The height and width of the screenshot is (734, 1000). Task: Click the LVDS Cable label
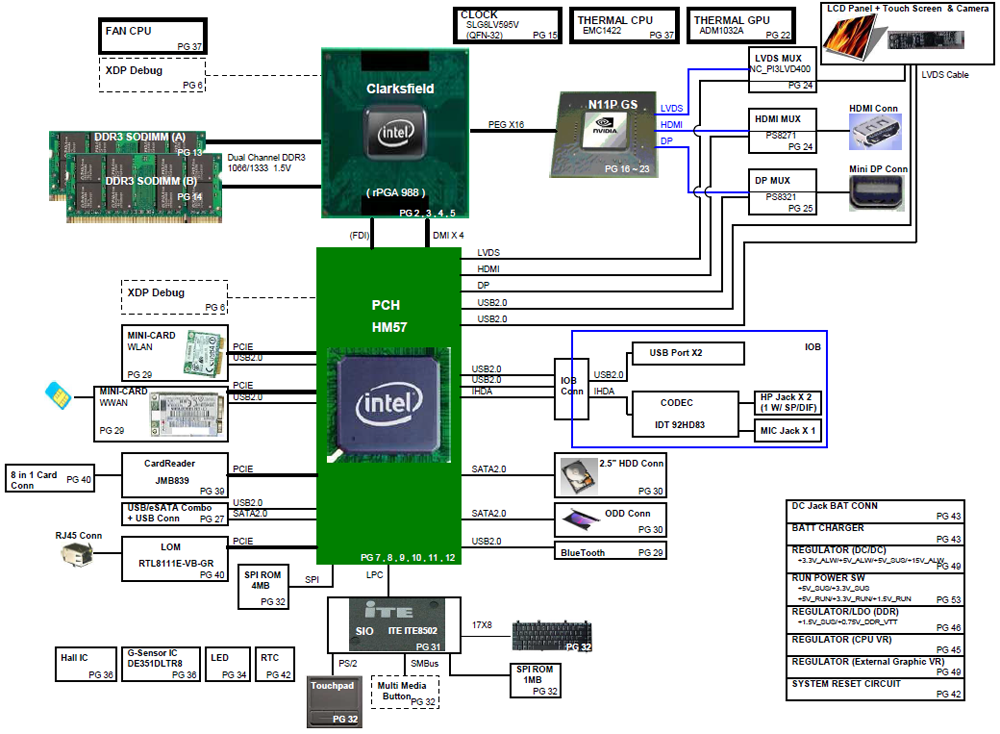(945, 75)
